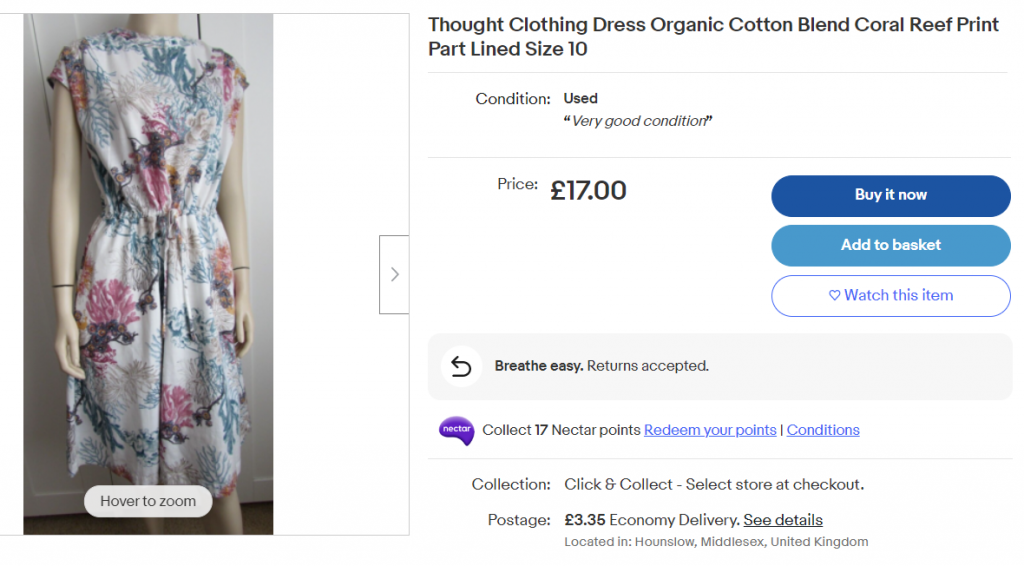The width and height of the screenshot is (1024, 566).
Task: Click the next image chevron arrow
Action: pyautogui.click(x=394, y=274)
